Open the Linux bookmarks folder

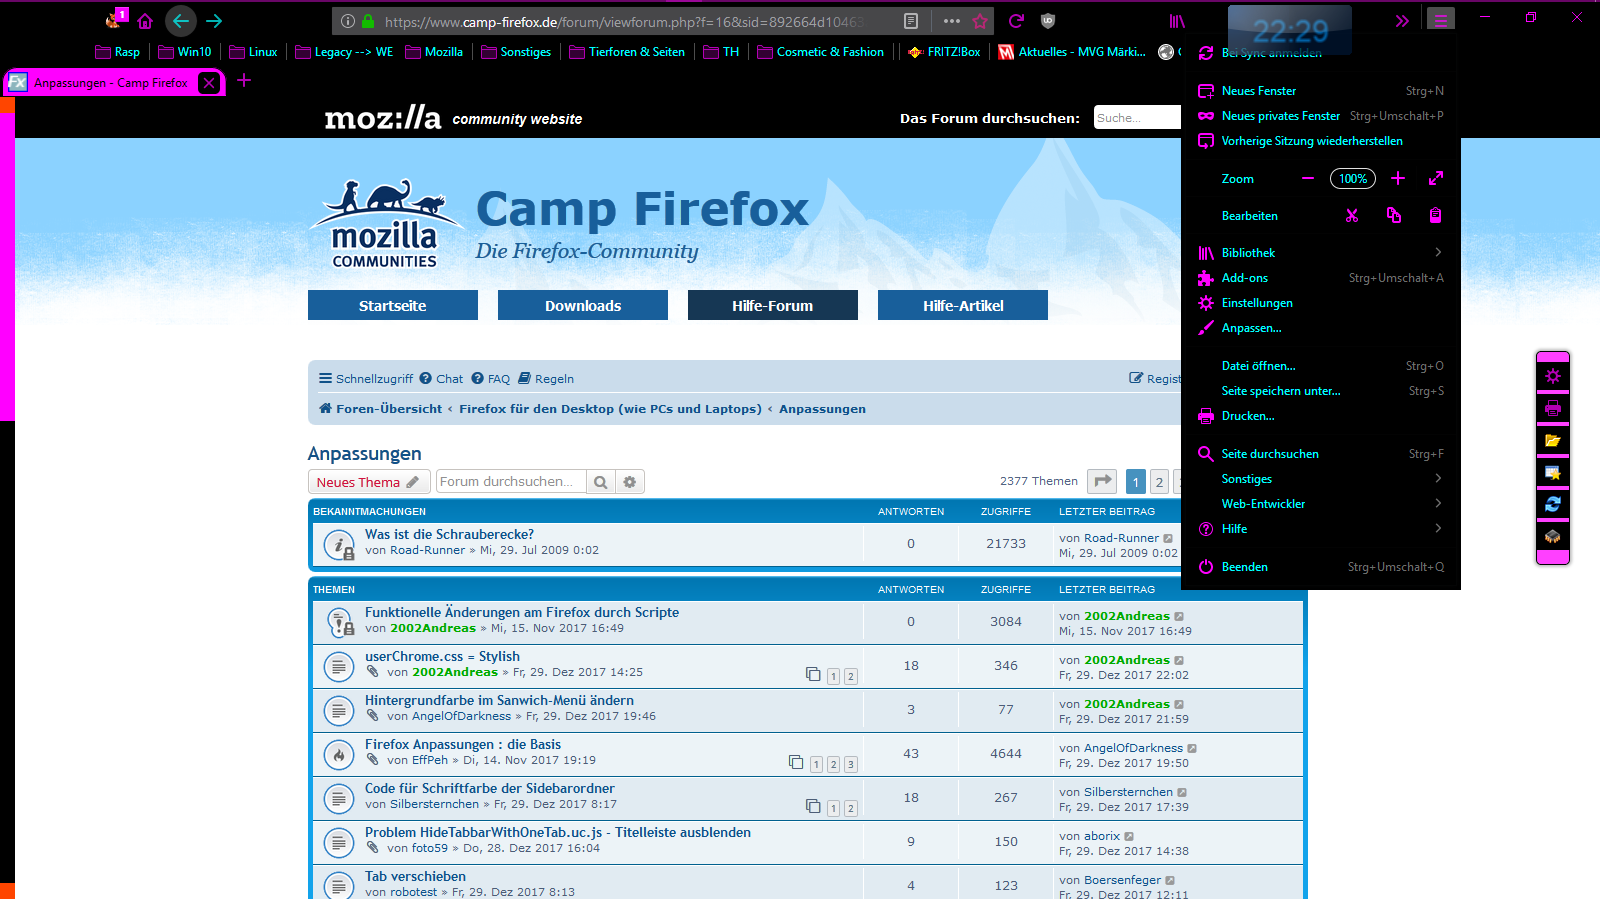253,52
